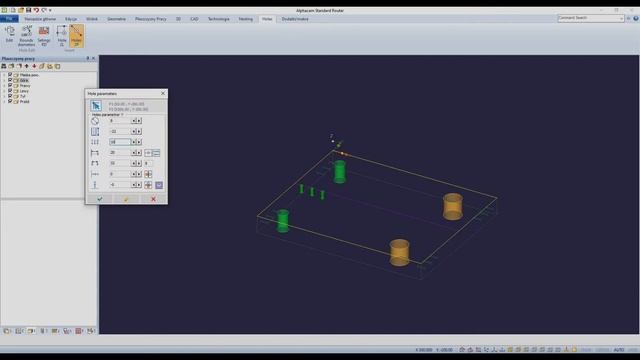Screen dimensions: 640x360
Task: Open the hole Settings ribbon icon
Action: point(44,36)
